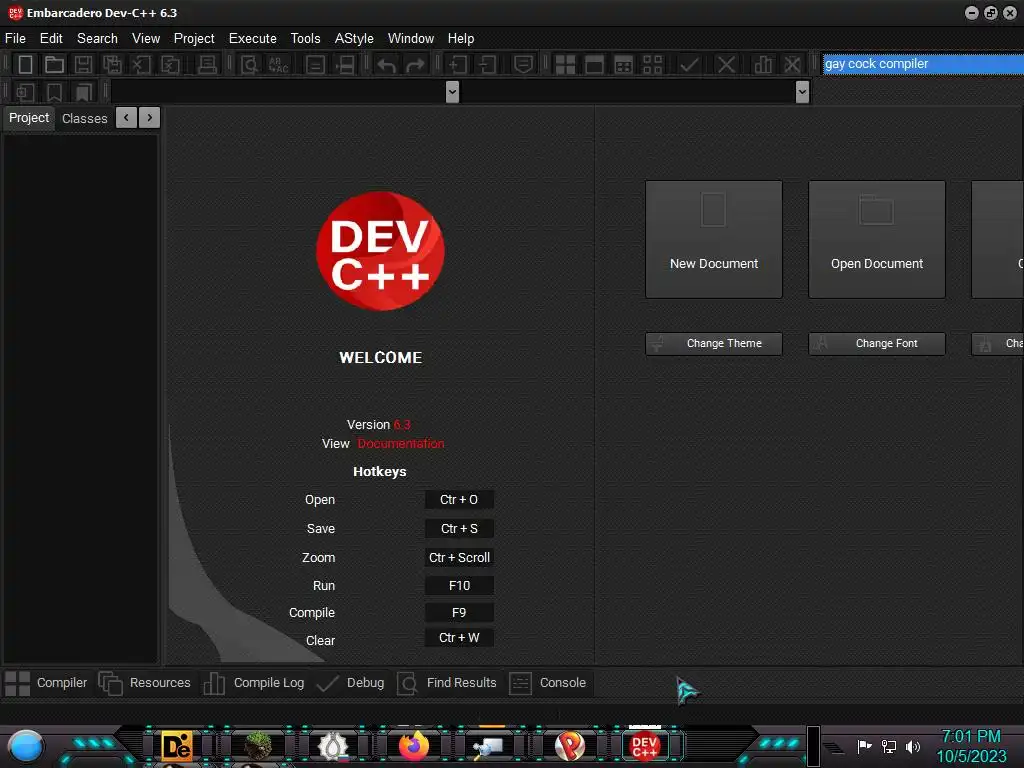Screen dimensions: 1024x768
Task: Click the Toggle bookmark toolbar icon
Action: [54, 92]
